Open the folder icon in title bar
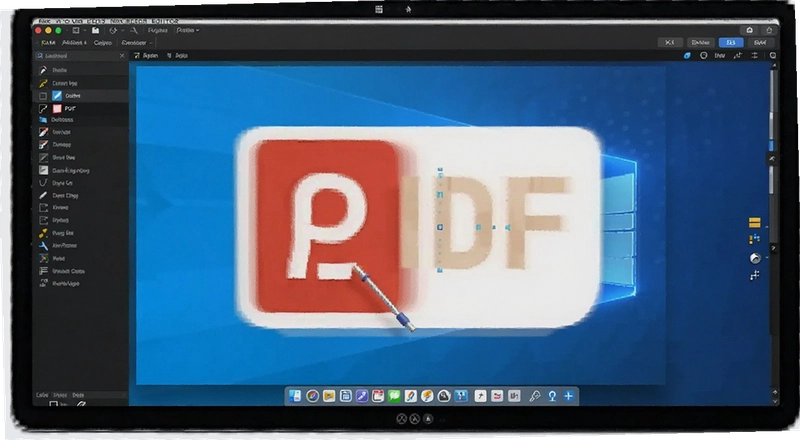Viewport: 800px width, 440px height. coord(95,31)
